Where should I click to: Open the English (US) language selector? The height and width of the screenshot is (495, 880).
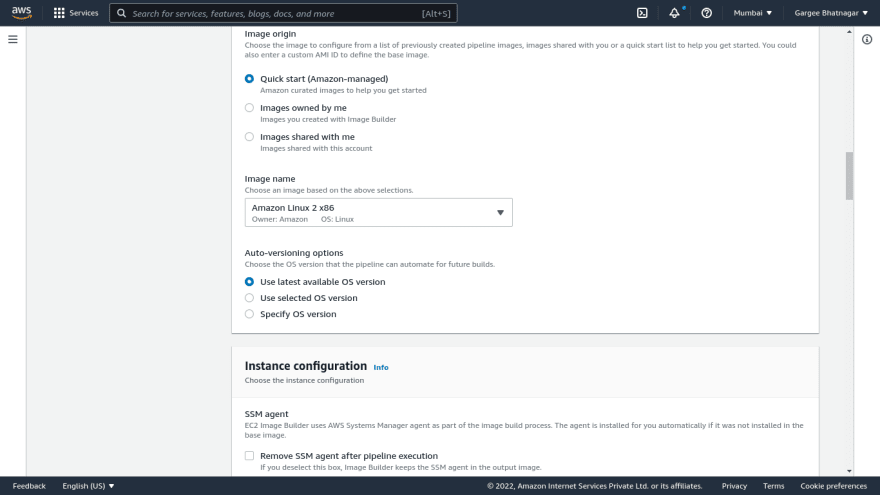[x=88, y=486]
